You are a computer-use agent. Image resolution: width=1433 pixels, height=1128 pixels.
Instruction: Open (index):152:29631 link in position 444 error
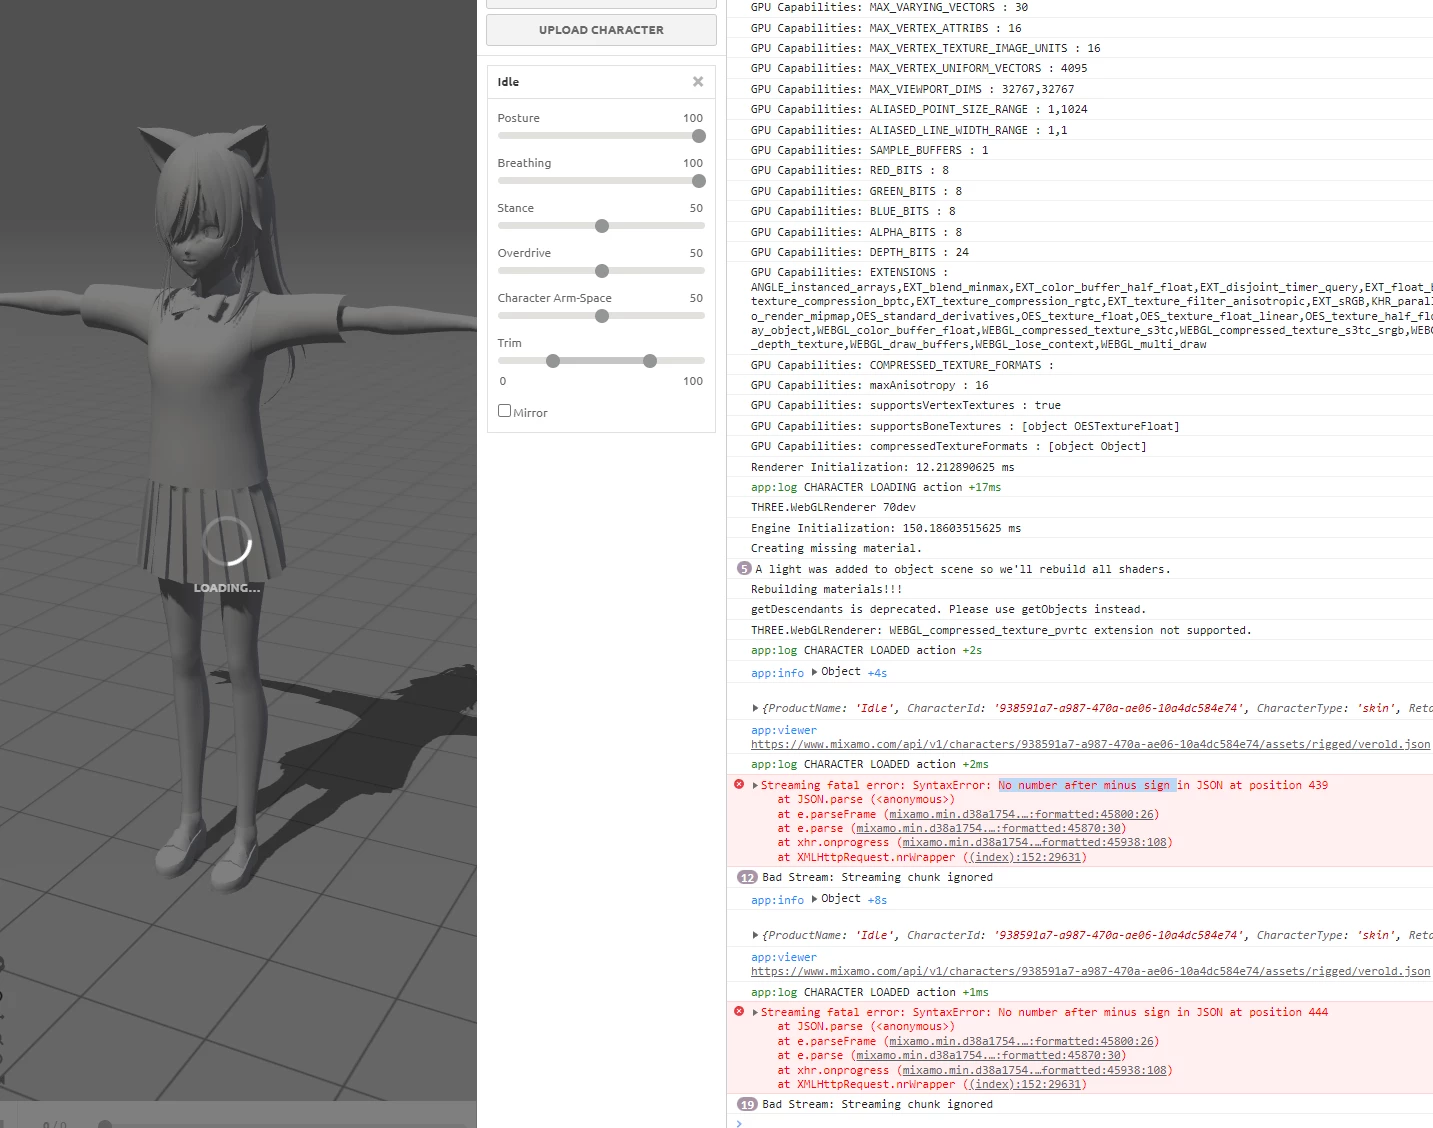pos(1025,1084)
